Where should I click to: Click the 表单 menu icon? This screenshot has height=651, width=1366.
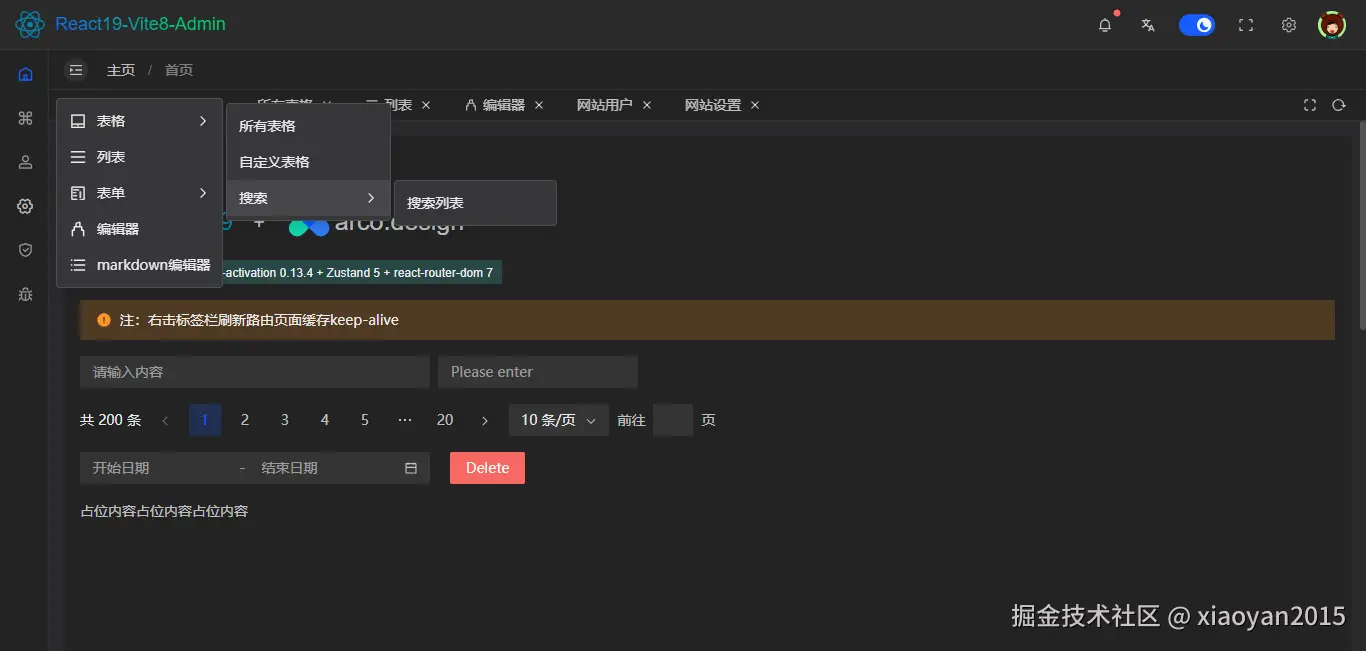78,193
